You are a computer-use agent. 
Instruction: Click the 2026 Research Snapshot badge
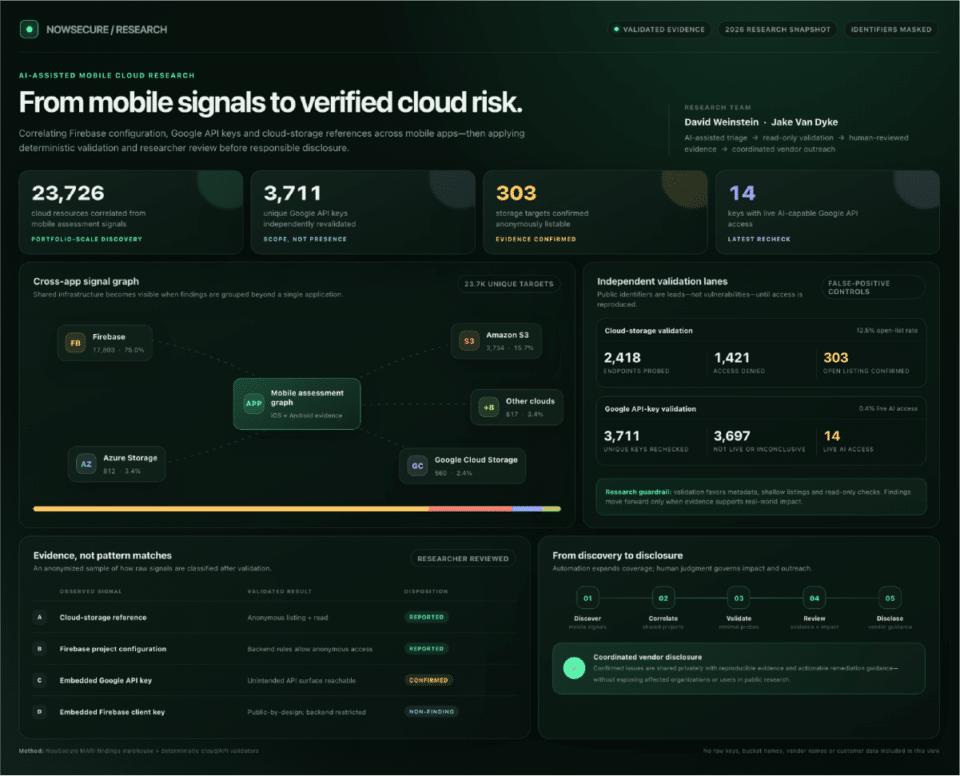pos(778,29)
